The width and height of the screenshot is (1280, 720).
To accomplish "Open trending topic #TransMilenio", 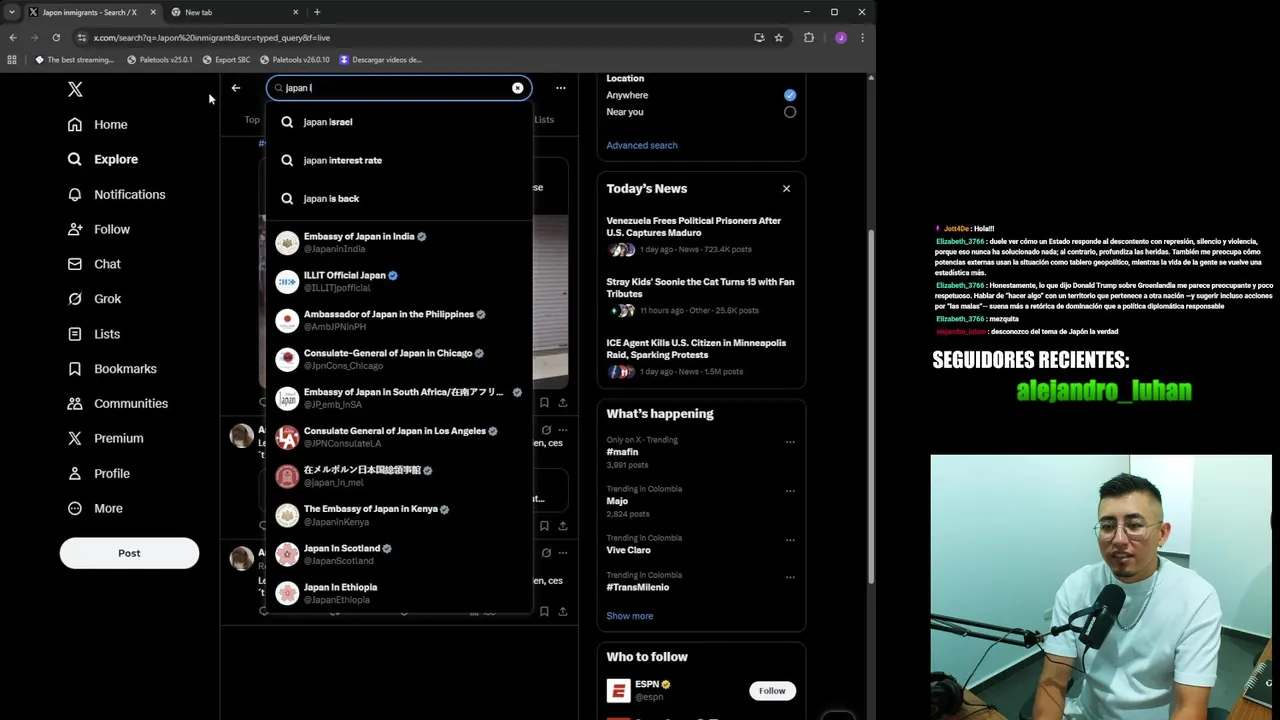I will [x=637, y=587].
